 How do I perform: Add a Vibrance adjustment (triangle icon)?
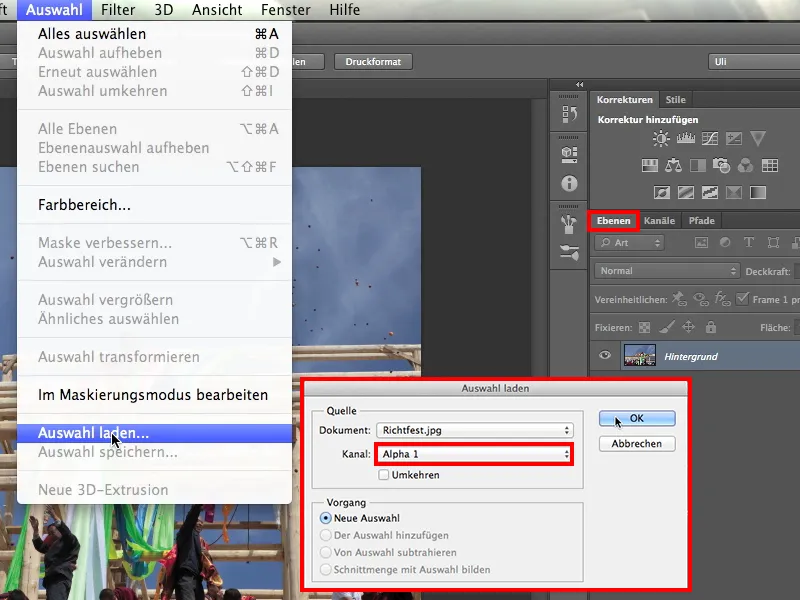point(758,138)
